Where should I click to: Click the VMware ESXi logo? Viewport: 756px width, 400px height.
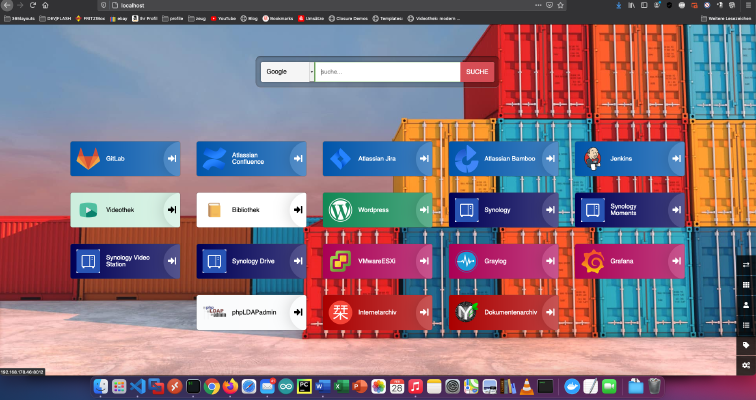point(340,261)
